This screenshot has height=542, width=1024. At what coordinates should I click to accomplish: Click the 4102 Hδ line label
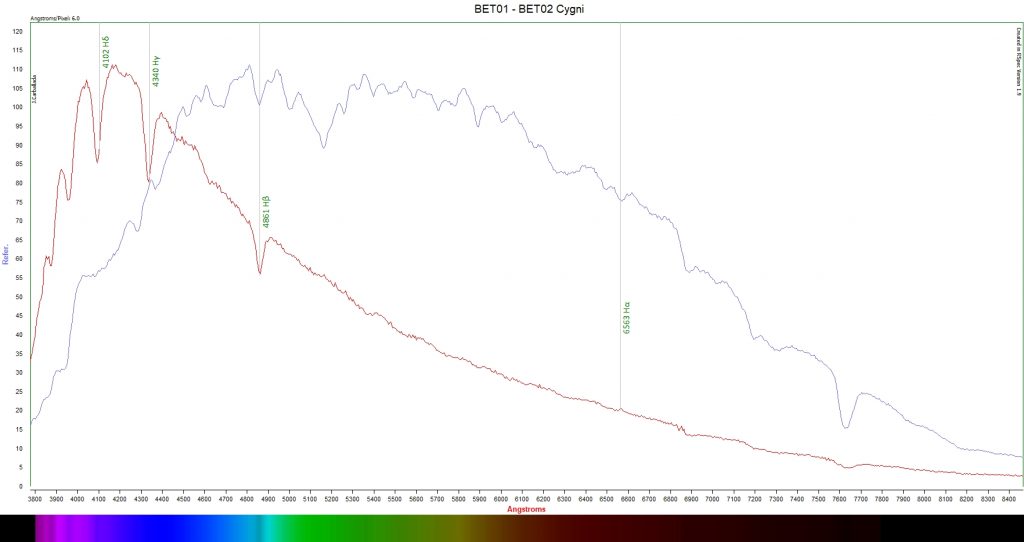(x=107, y=52)
